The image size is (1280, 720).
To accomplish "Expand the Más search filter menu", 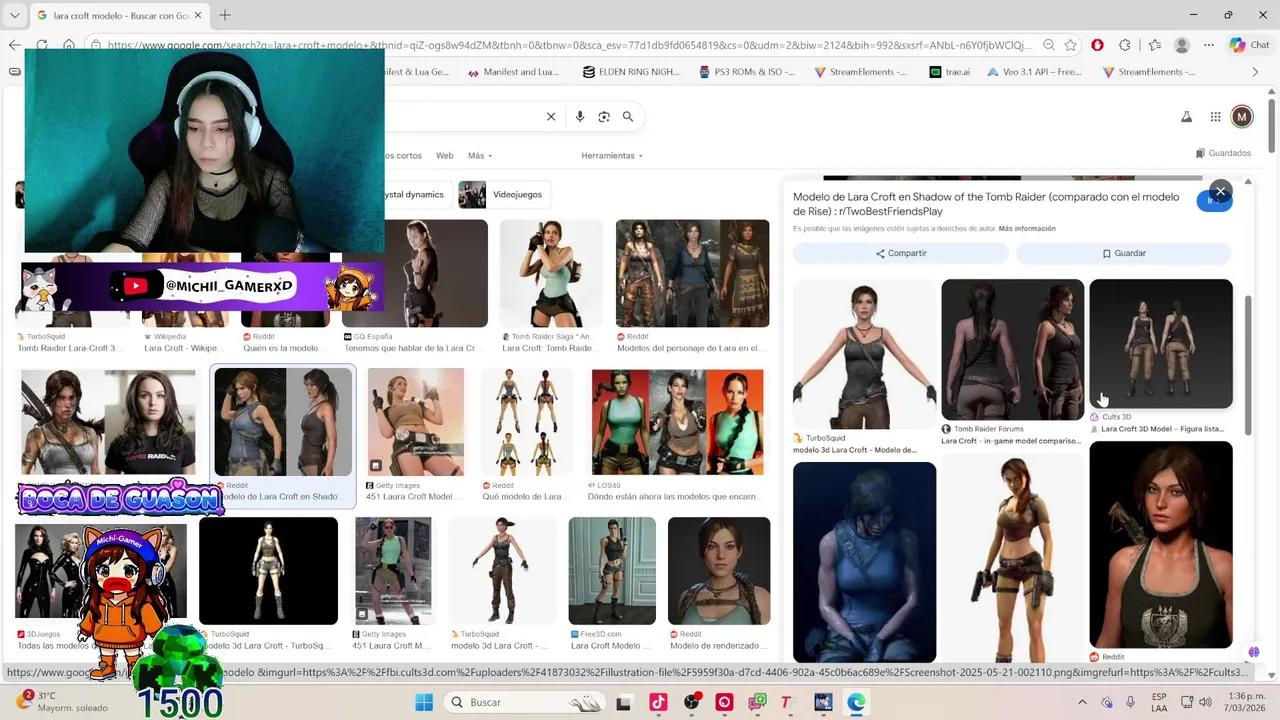I will coord(479,156).
